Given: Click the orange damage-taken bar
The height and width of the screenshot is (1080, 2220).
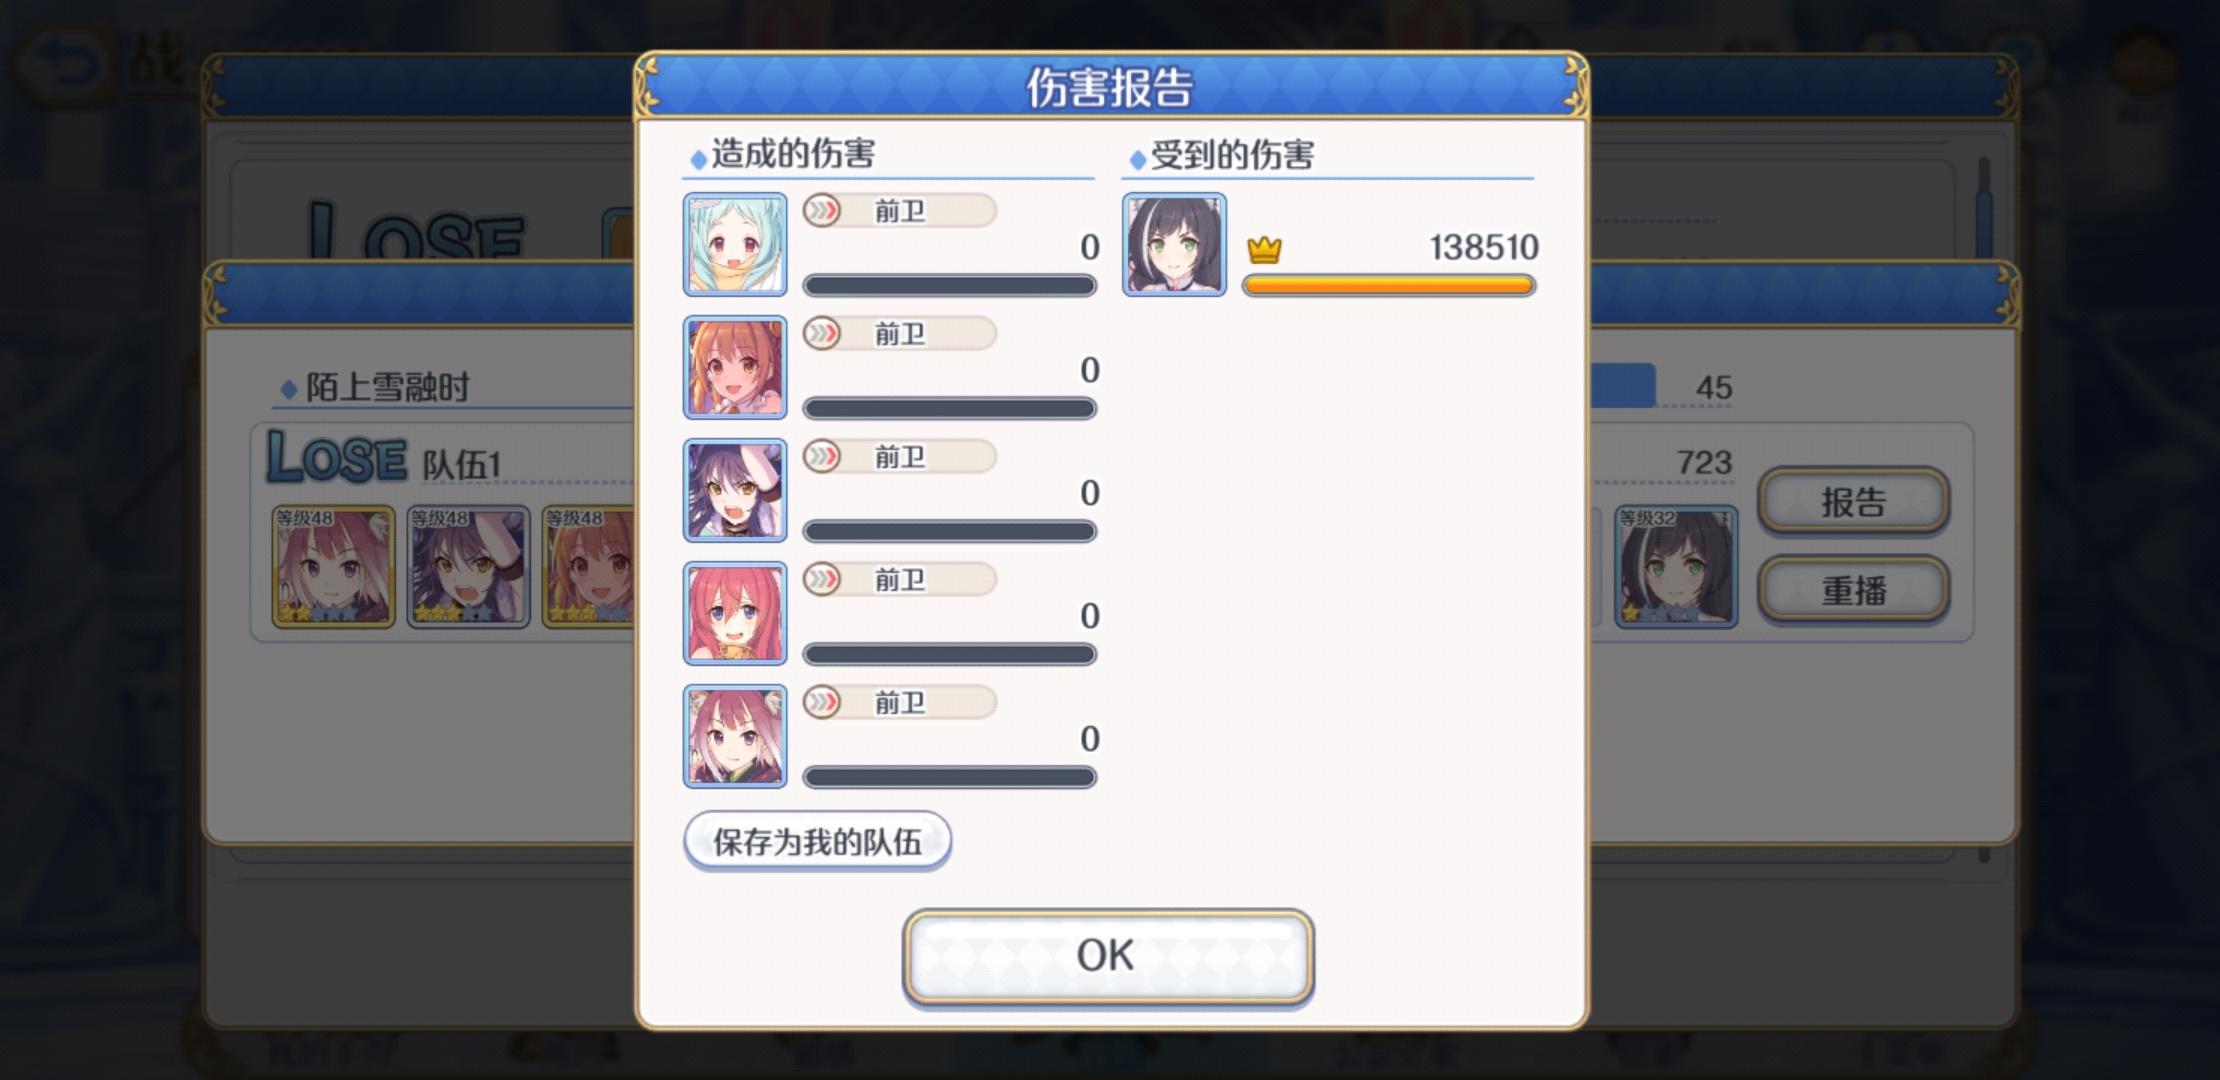Looking at the screenshot, I should tap(1389, 286).
